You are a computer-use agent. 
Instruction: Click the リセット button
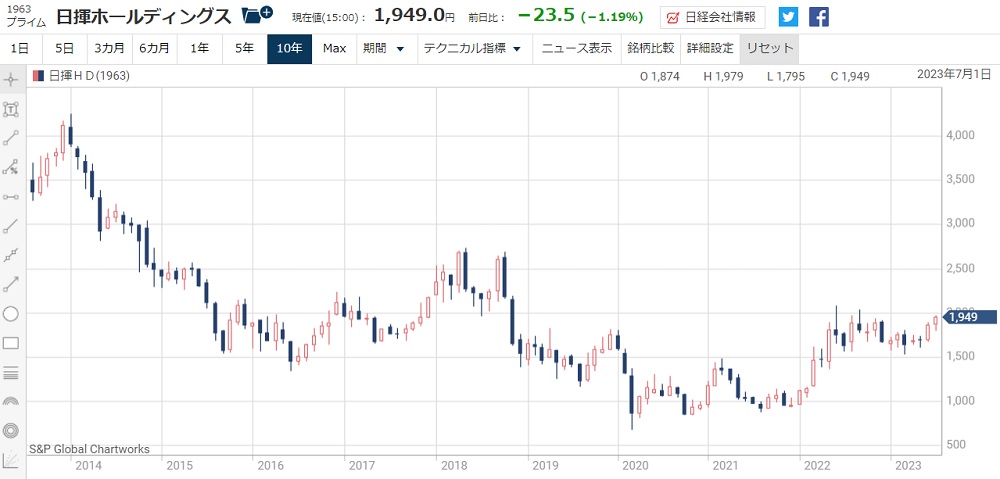tap(770, 49)
